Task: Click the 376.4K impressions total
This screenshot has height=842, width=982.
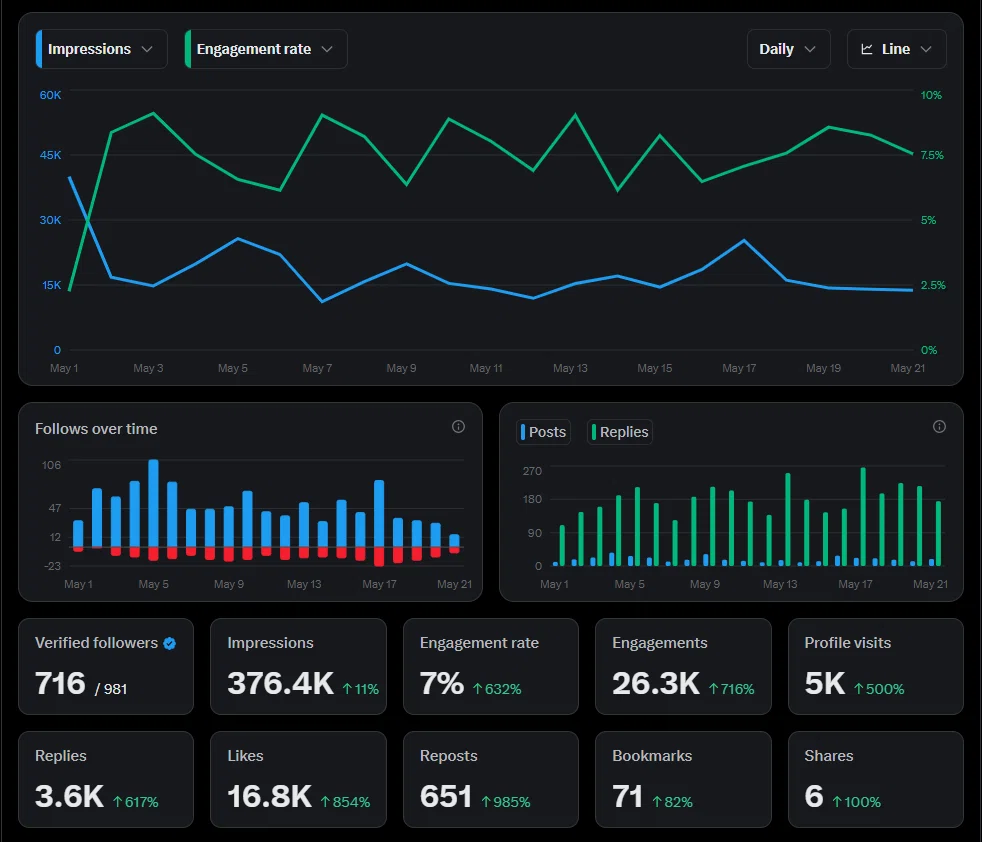Action: point(281,683)
